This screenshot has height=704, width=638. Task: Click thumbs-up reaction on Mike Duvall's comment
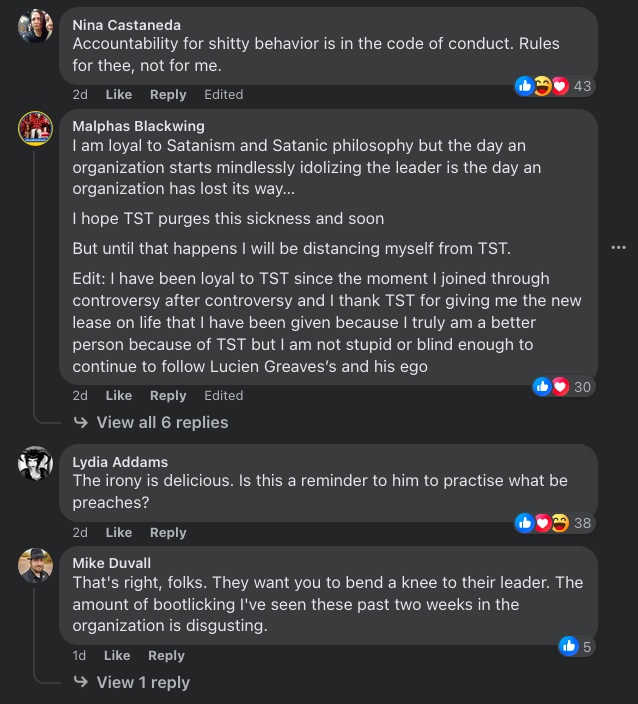pos(570,646)
